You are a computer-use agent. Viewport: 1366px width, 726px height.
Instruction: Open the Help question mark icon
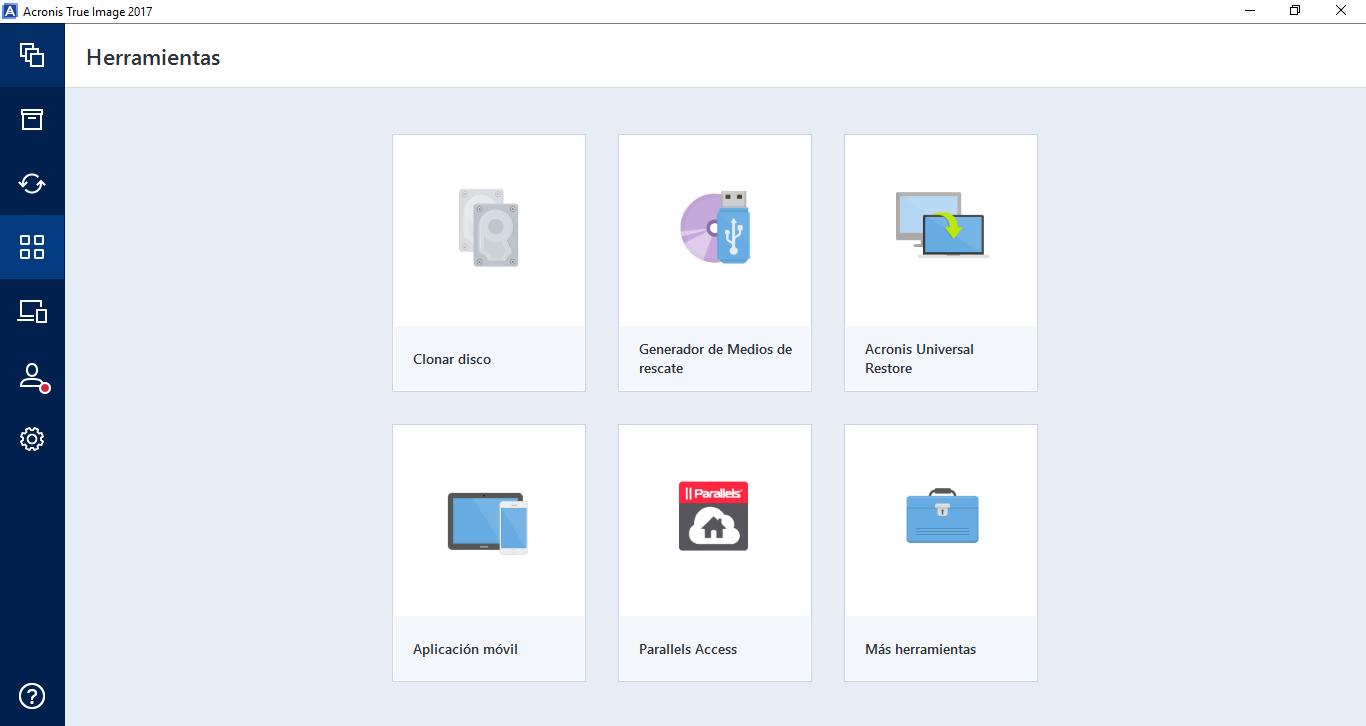click(32, 696)
